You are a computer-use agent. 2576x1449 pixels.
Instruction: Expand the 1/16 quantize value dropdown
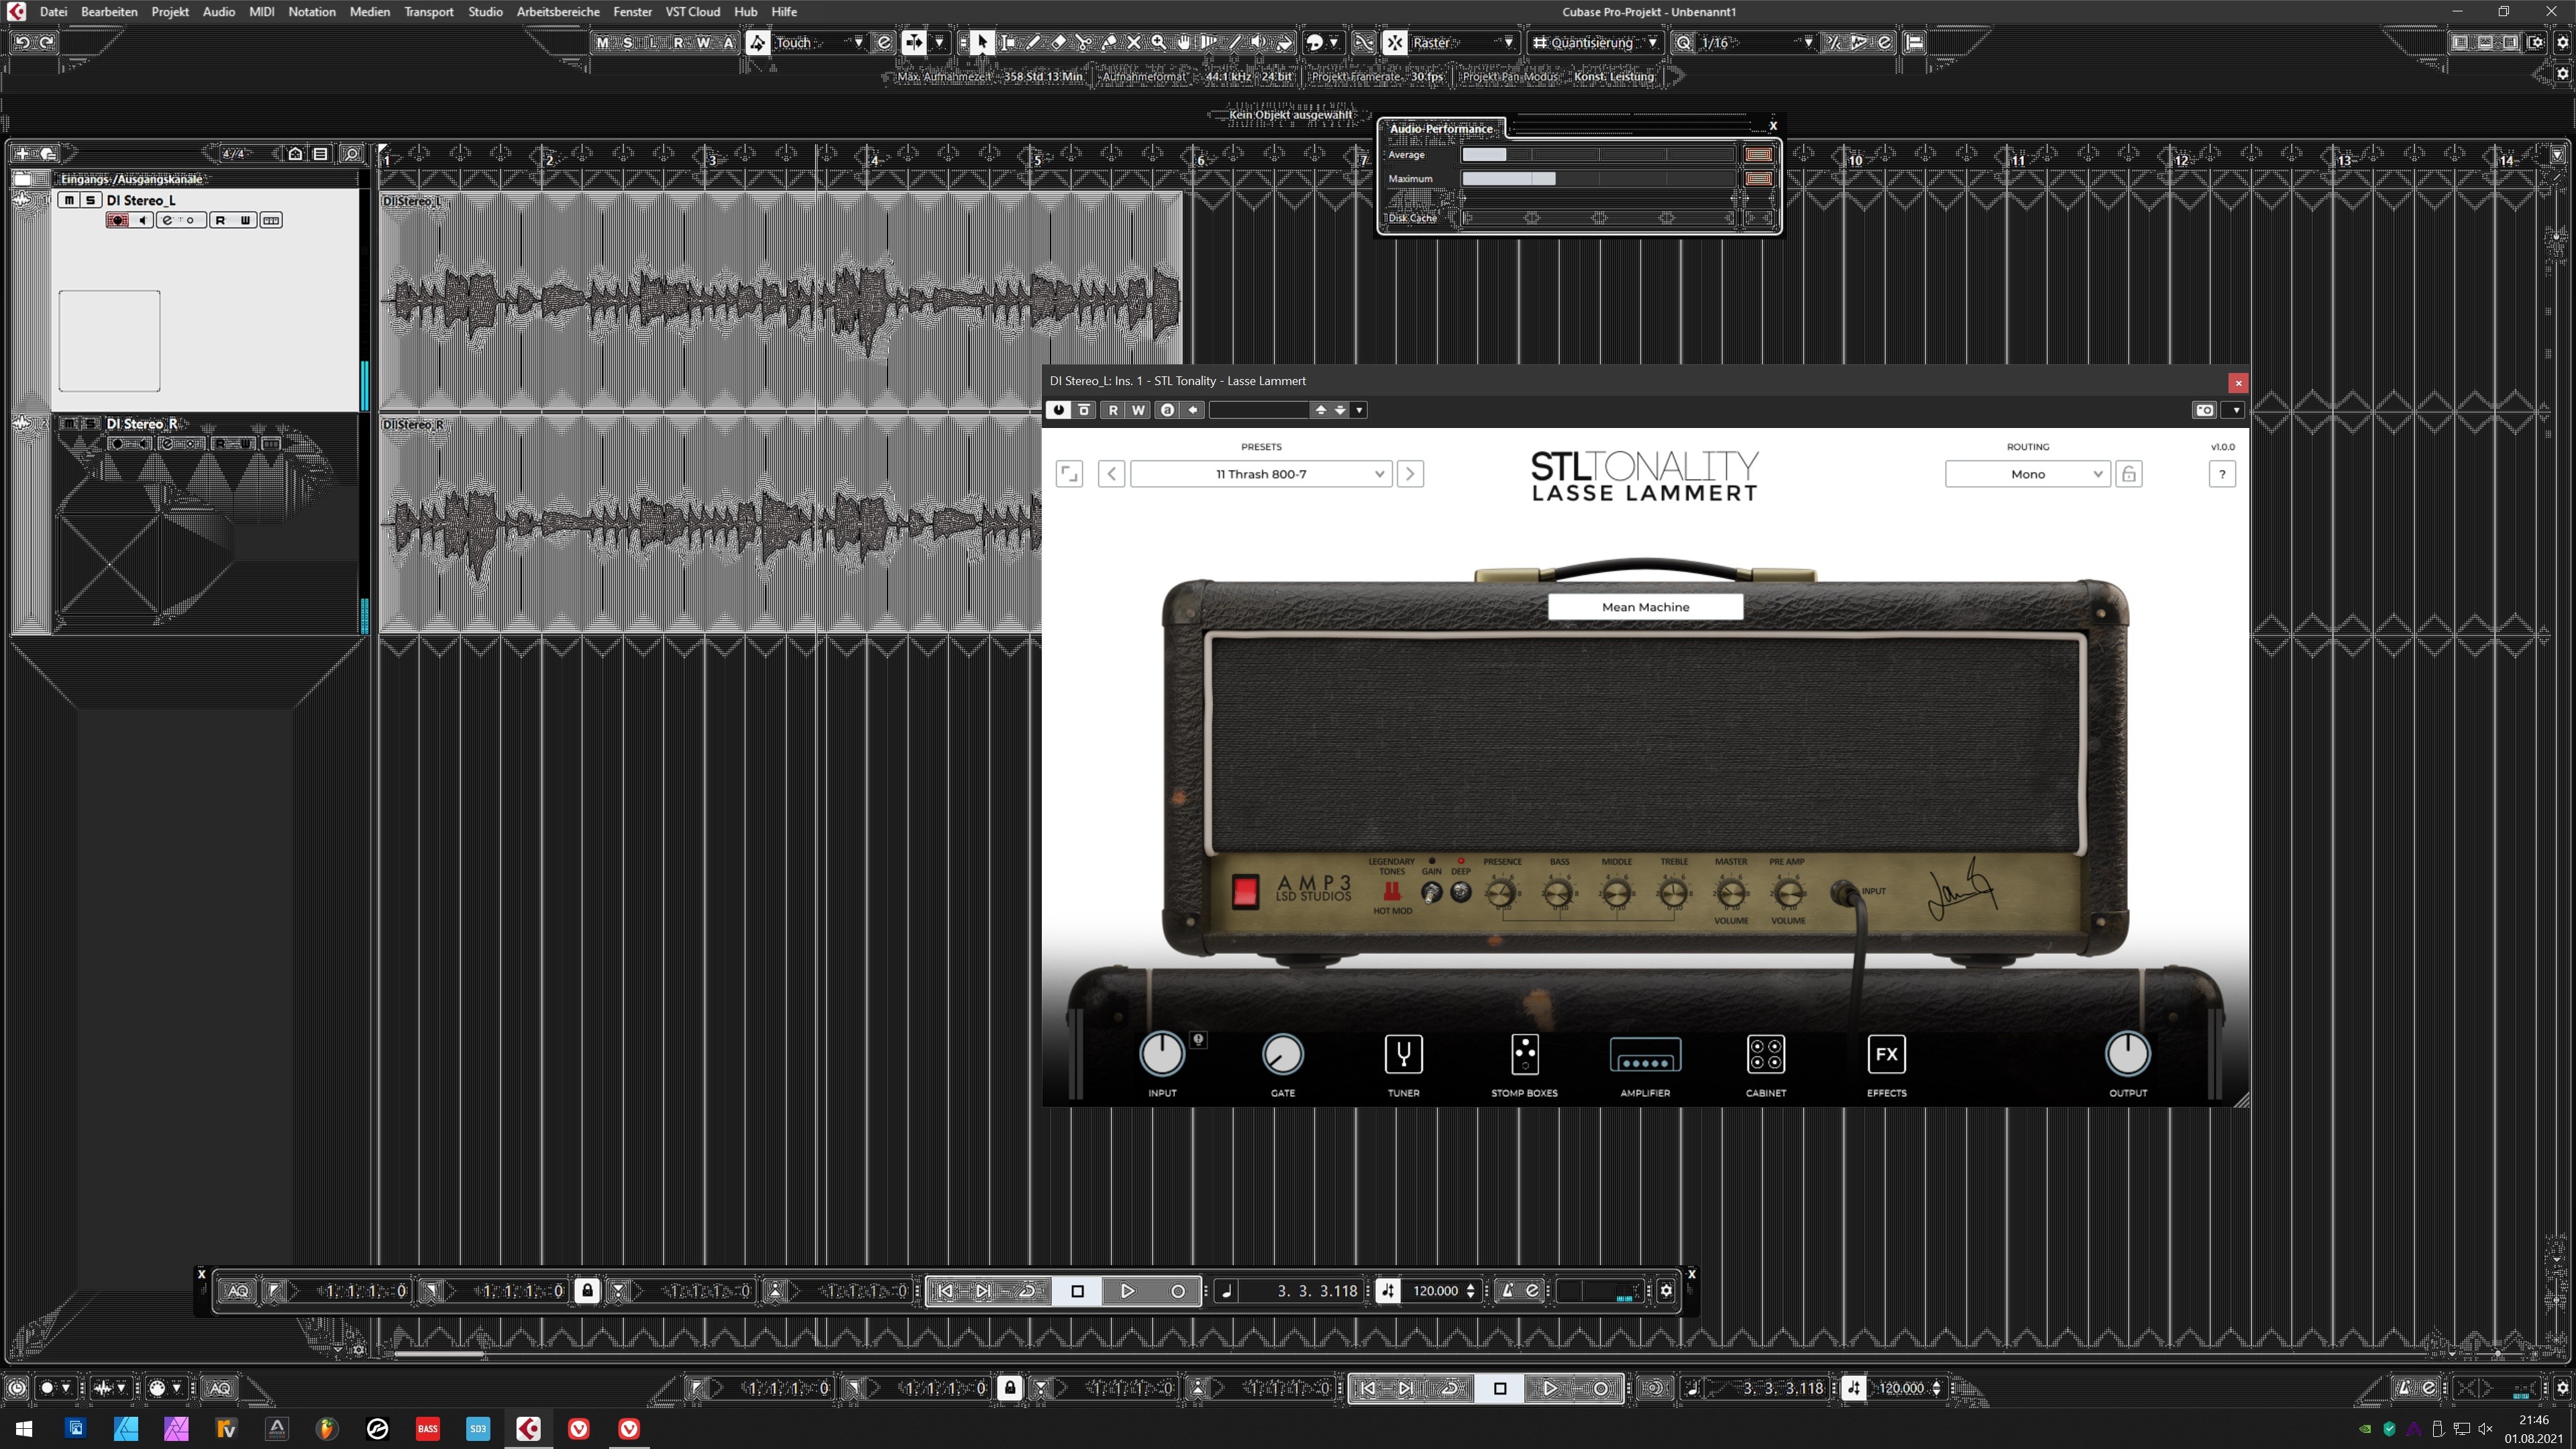(1808, 42)
